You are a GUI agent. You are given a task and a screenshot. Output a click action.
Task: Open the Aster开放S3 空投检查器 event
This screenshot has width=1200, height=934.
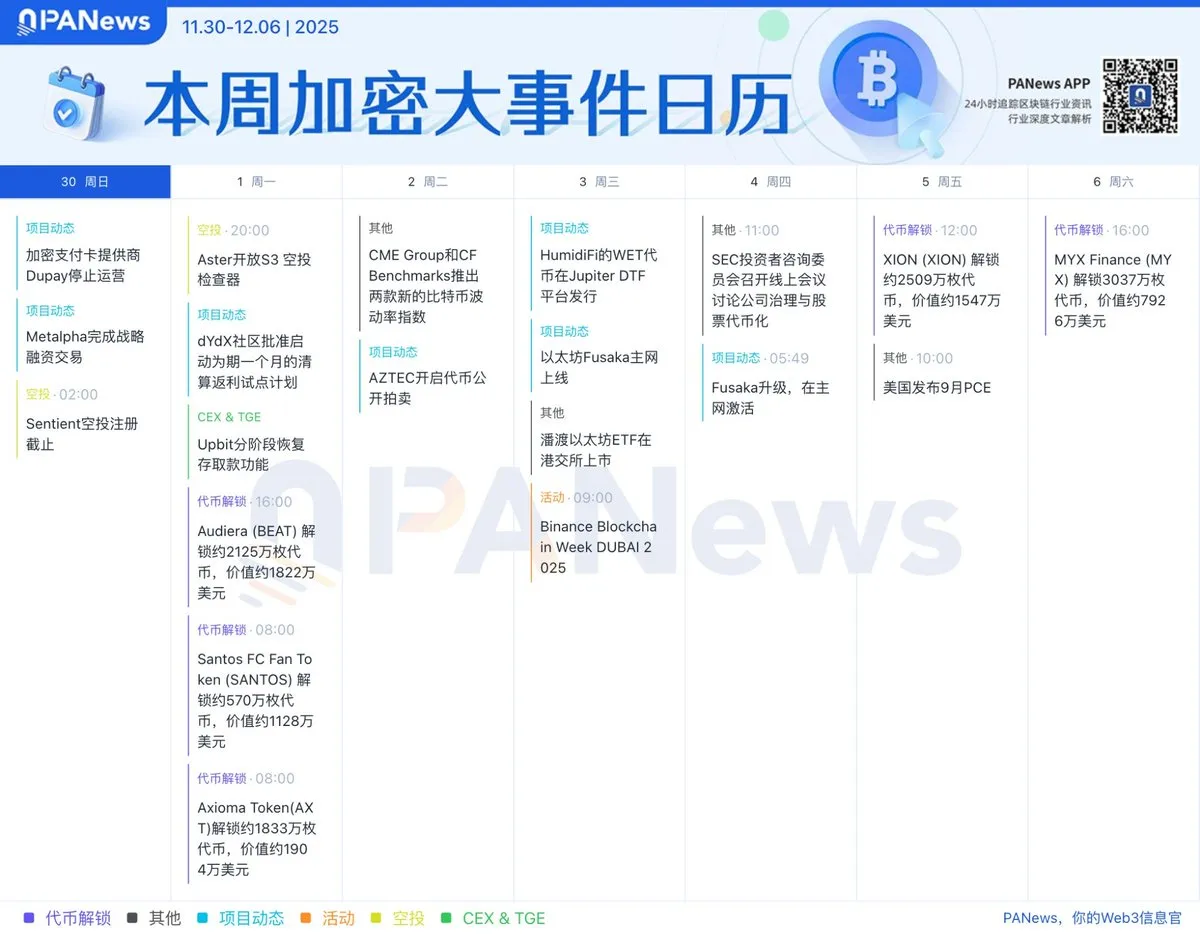(x=254, y=270)
